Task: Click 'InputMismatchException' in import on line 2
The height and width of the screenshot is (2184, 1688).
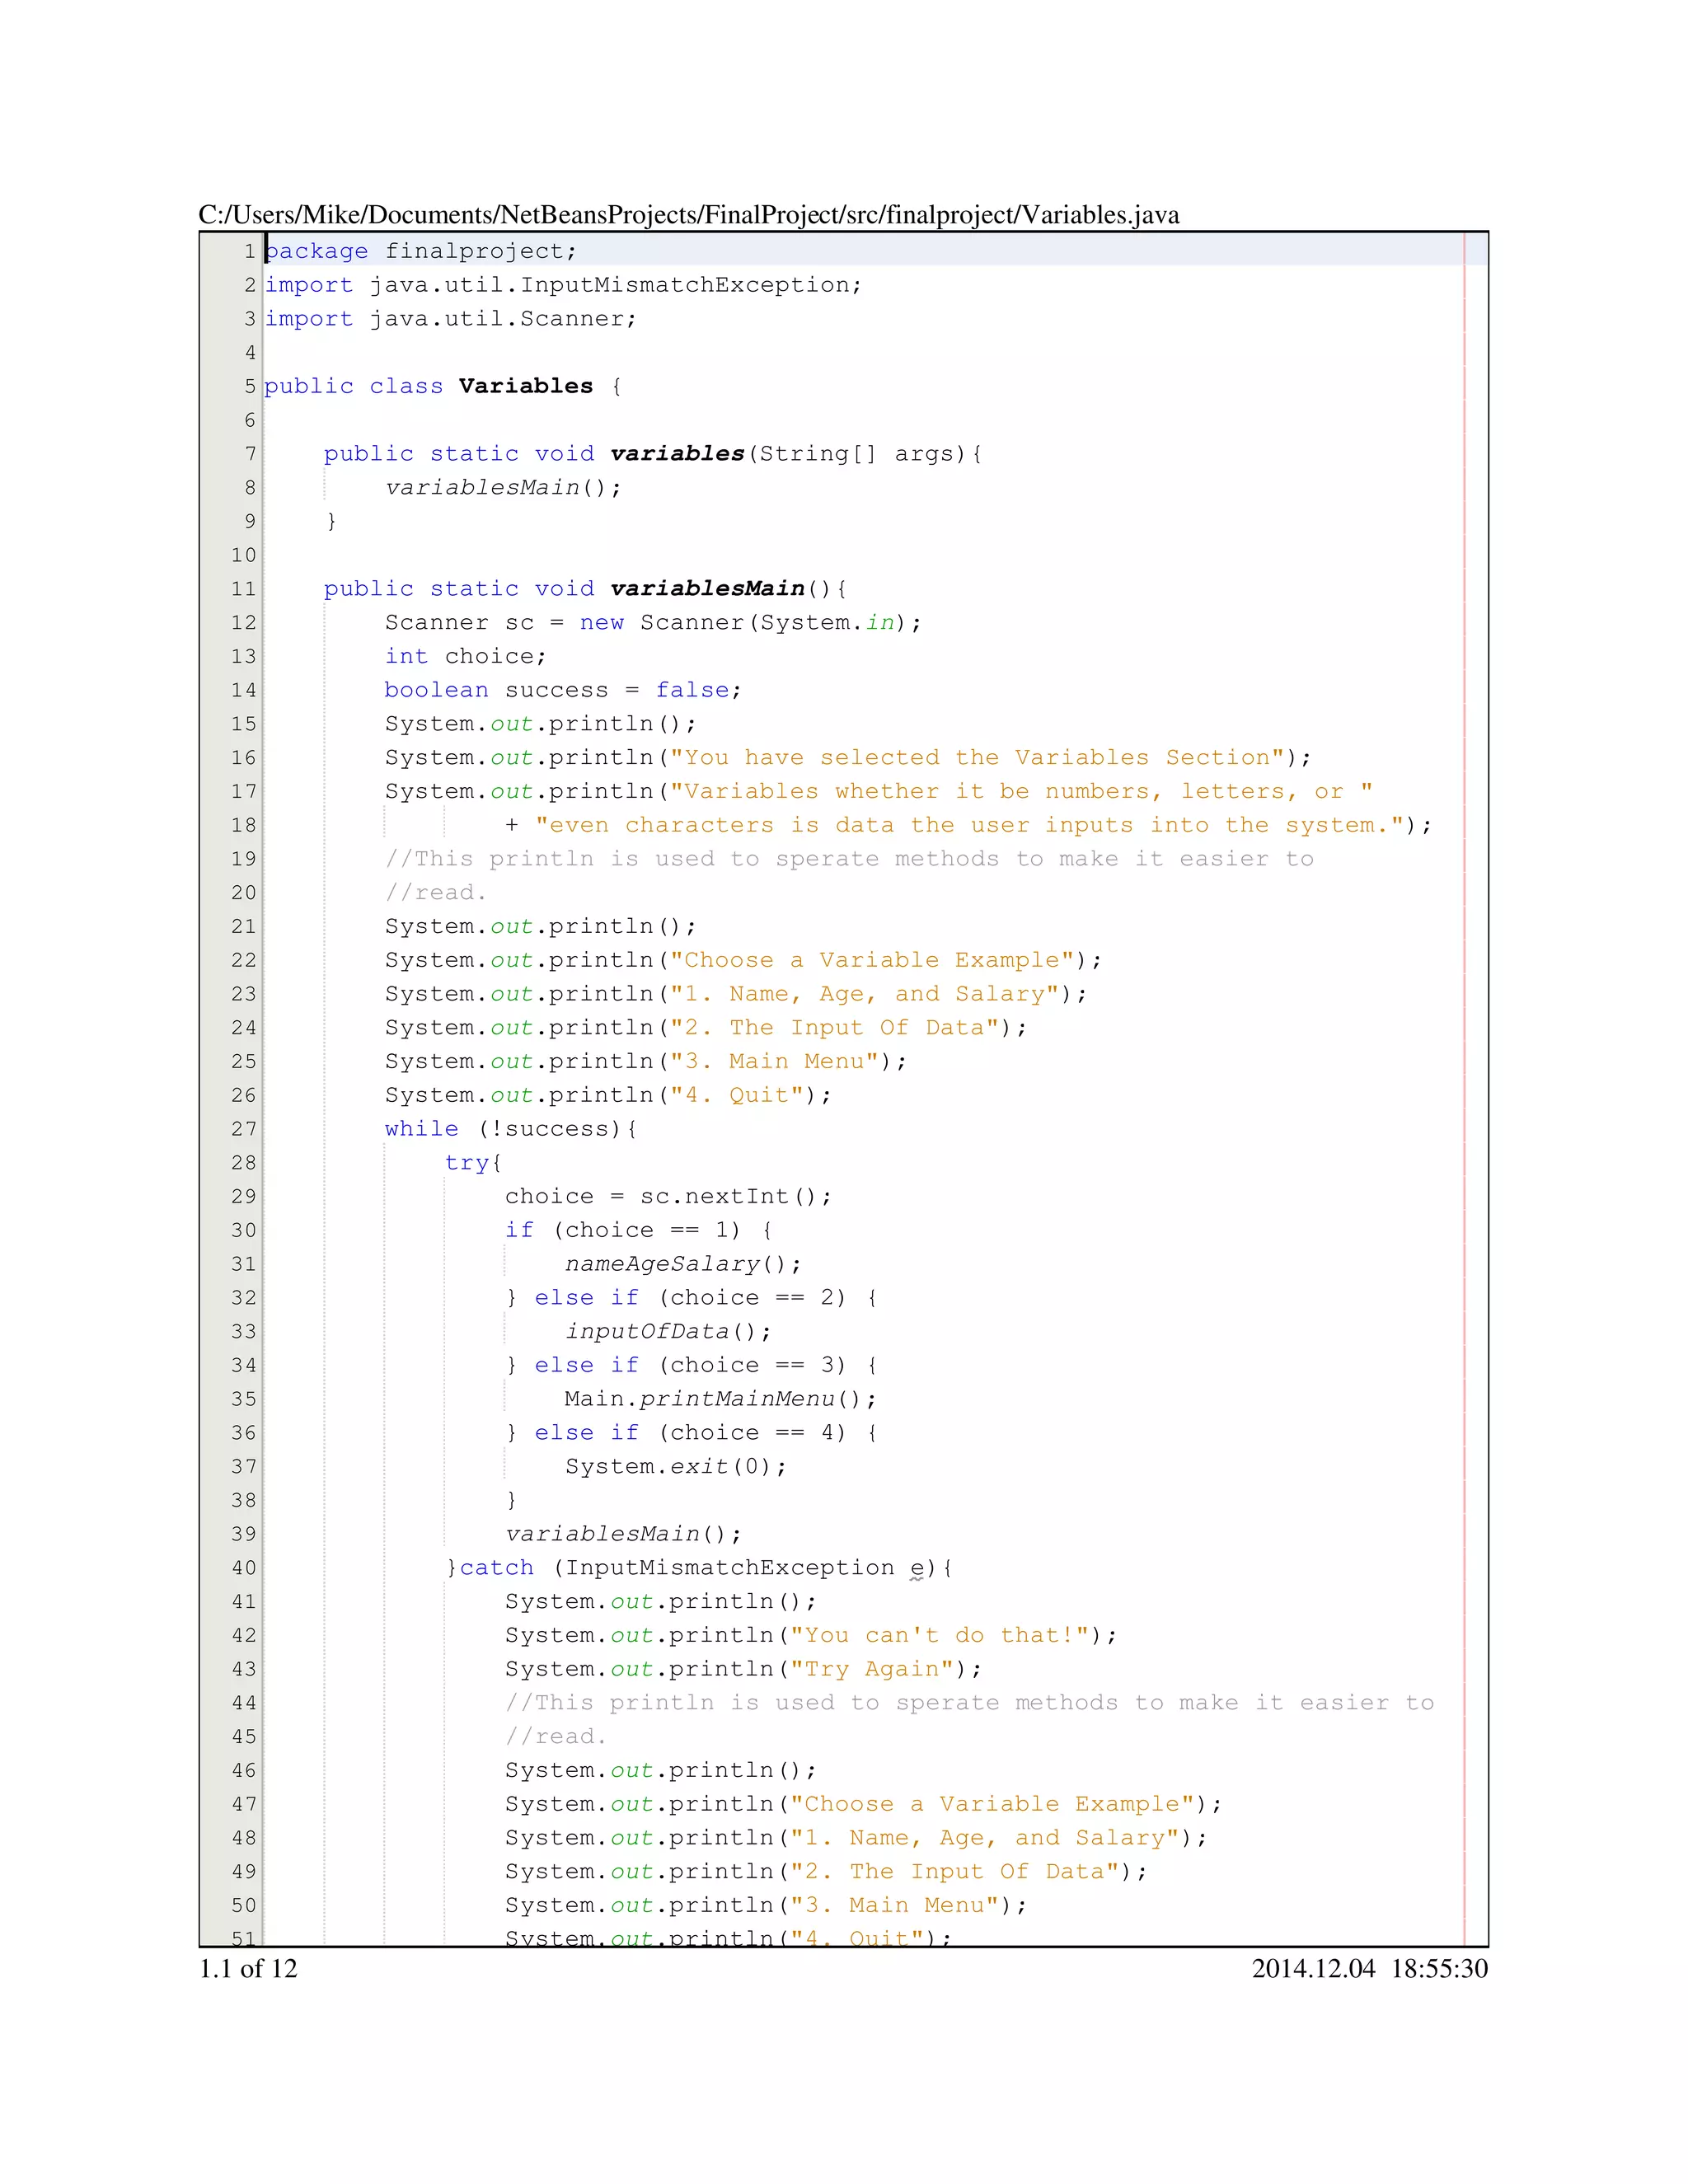Action: pyautogui.click(x=684, y=285)
